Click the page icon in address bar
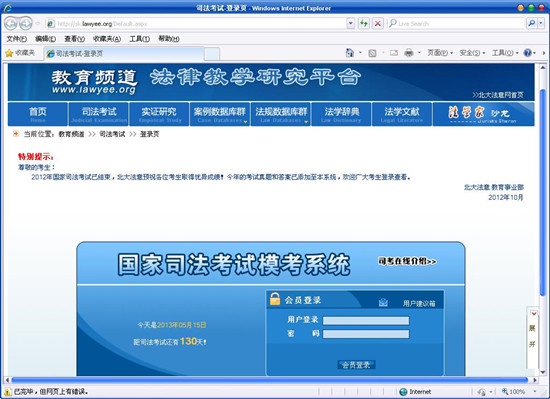The width and height of the screenshot is (550, 399). [x=51, y=23]
